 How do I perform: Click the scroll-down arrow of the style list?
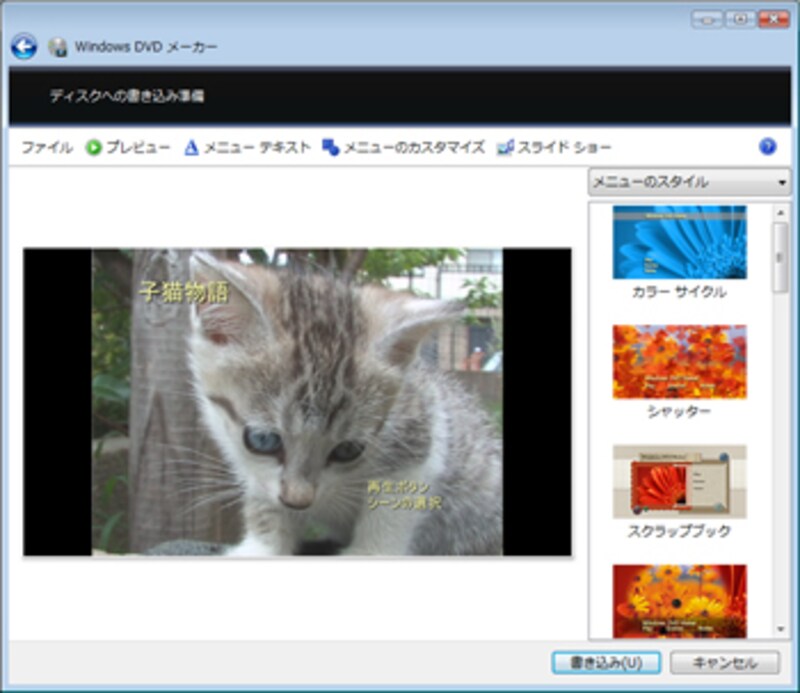click(780, 630)
